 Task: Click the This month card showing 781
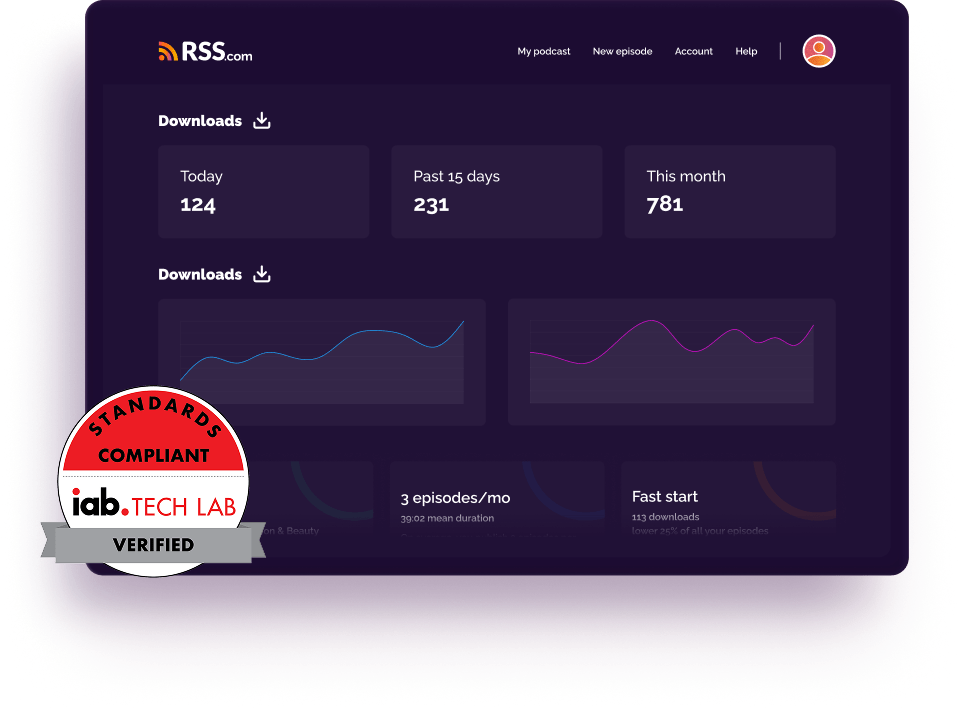pos(729,191)
